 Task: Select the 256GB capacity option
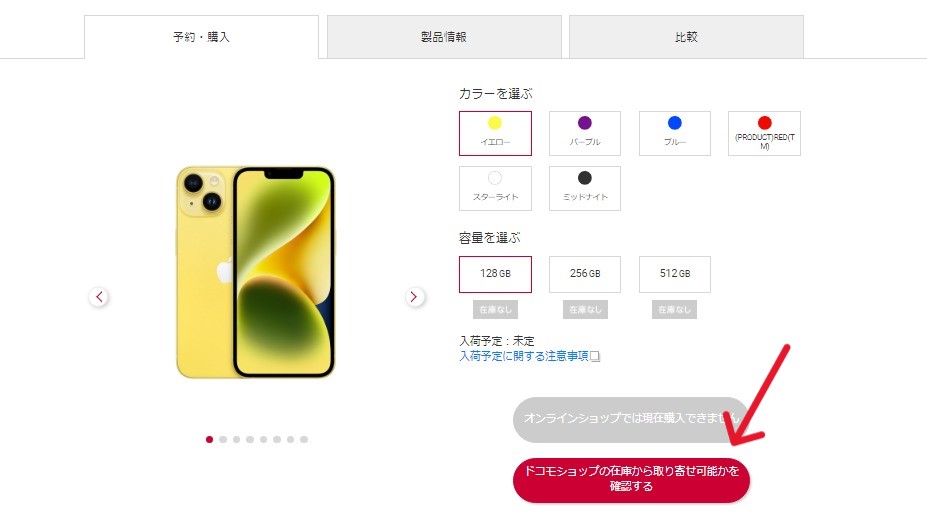coord(585,274)
